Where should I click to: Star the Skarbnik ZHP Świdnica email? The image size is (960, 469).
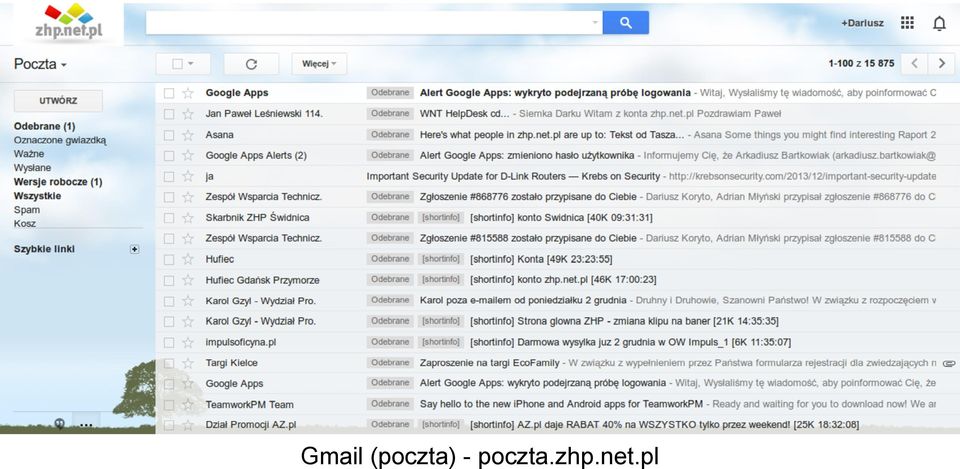pyautogui.click(x=188, y=217)
